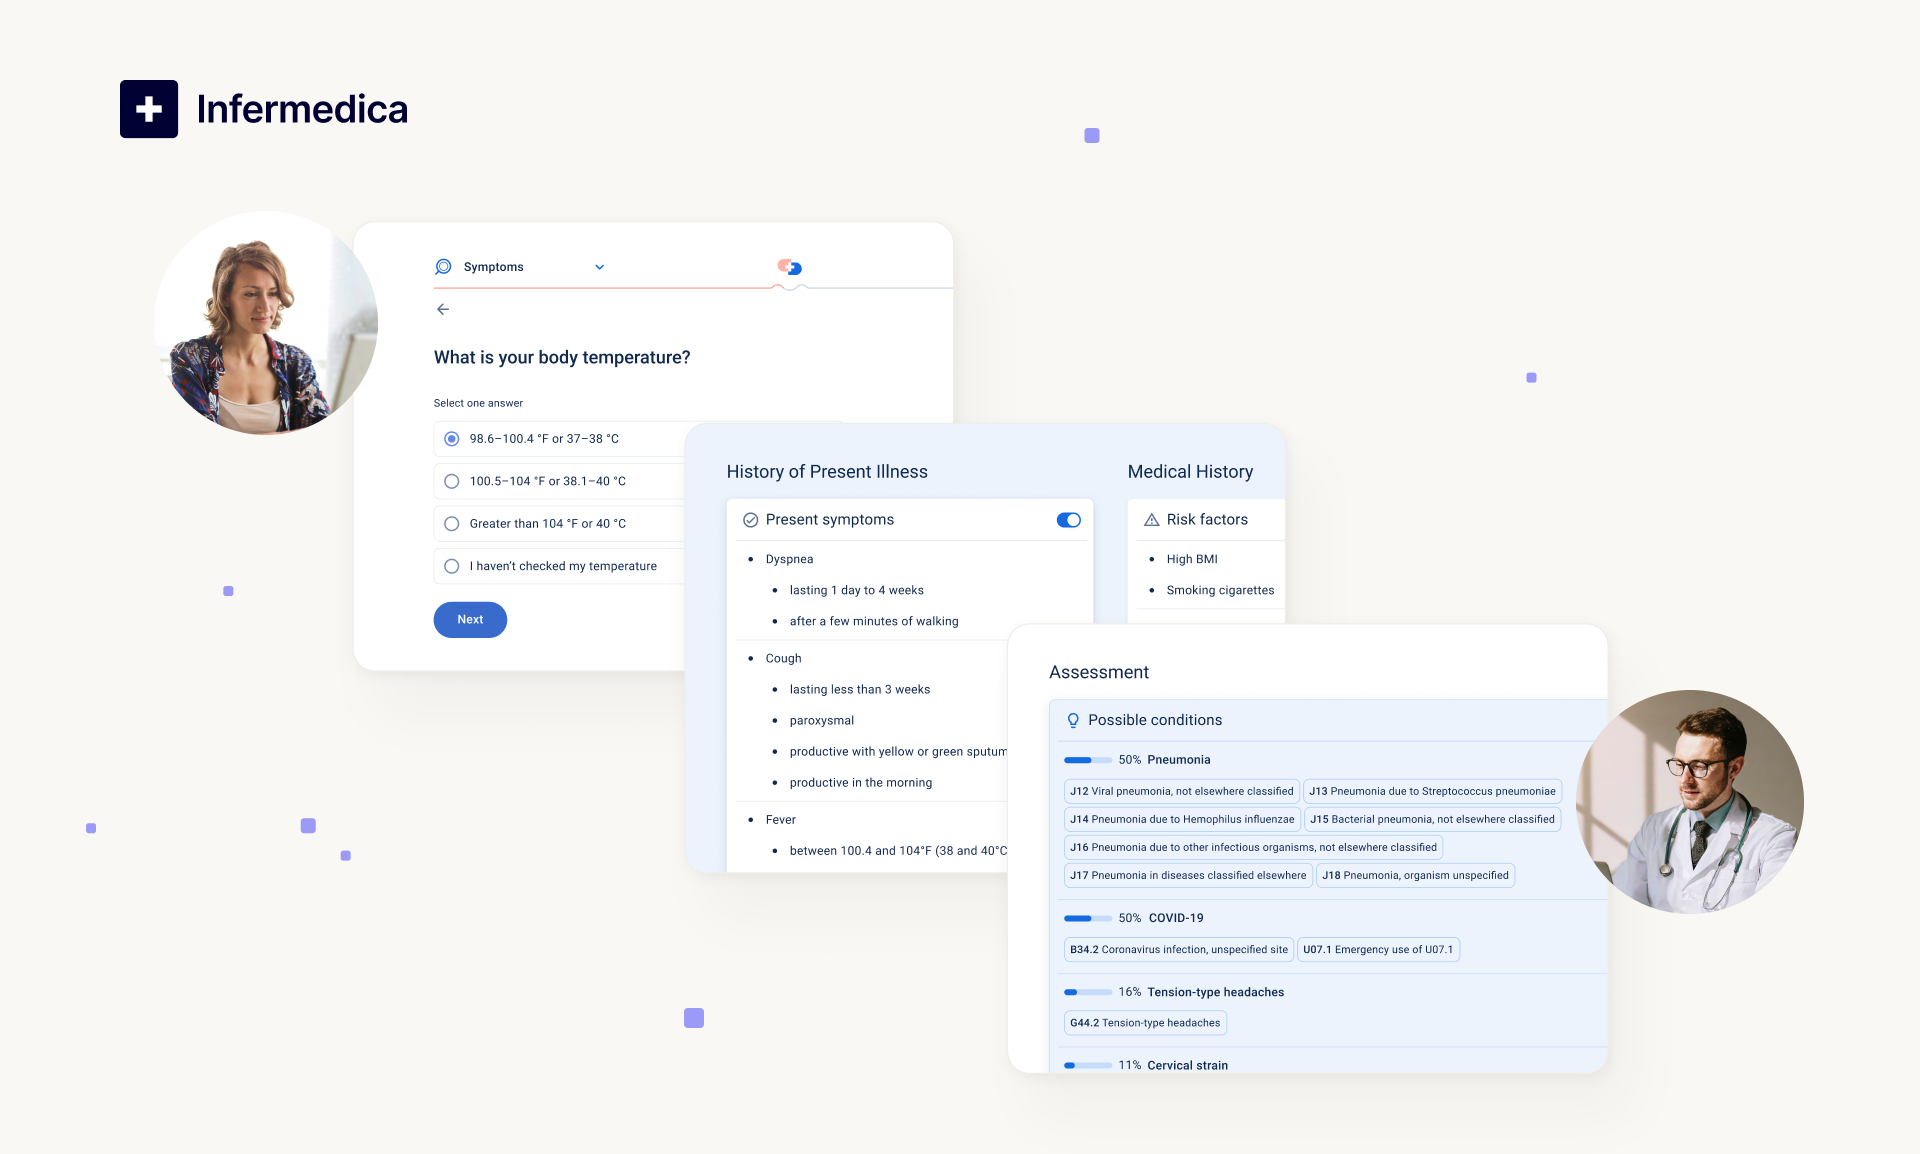1920x1154 pixels.
Task: Toggle the Present symptoms switch
Action: click(1068, 520)
